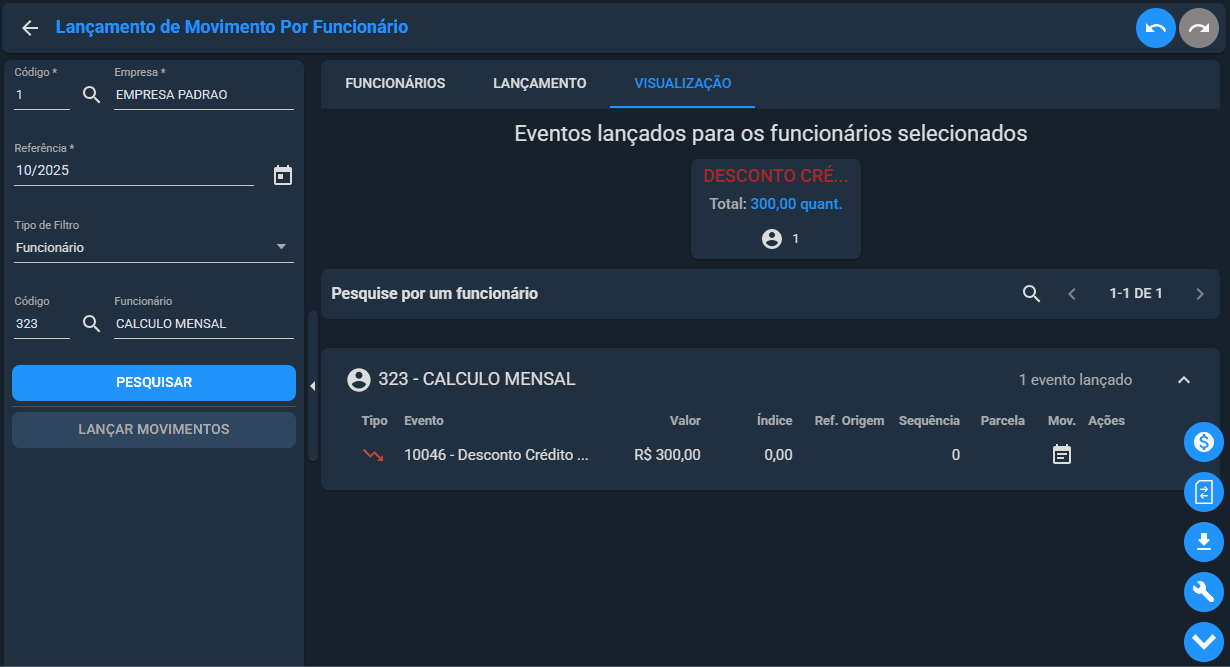This screenshot has width=1230, height=667.
Task: Click the 1-1 DE 1 pagination text
Action: tap(1136, 294)
